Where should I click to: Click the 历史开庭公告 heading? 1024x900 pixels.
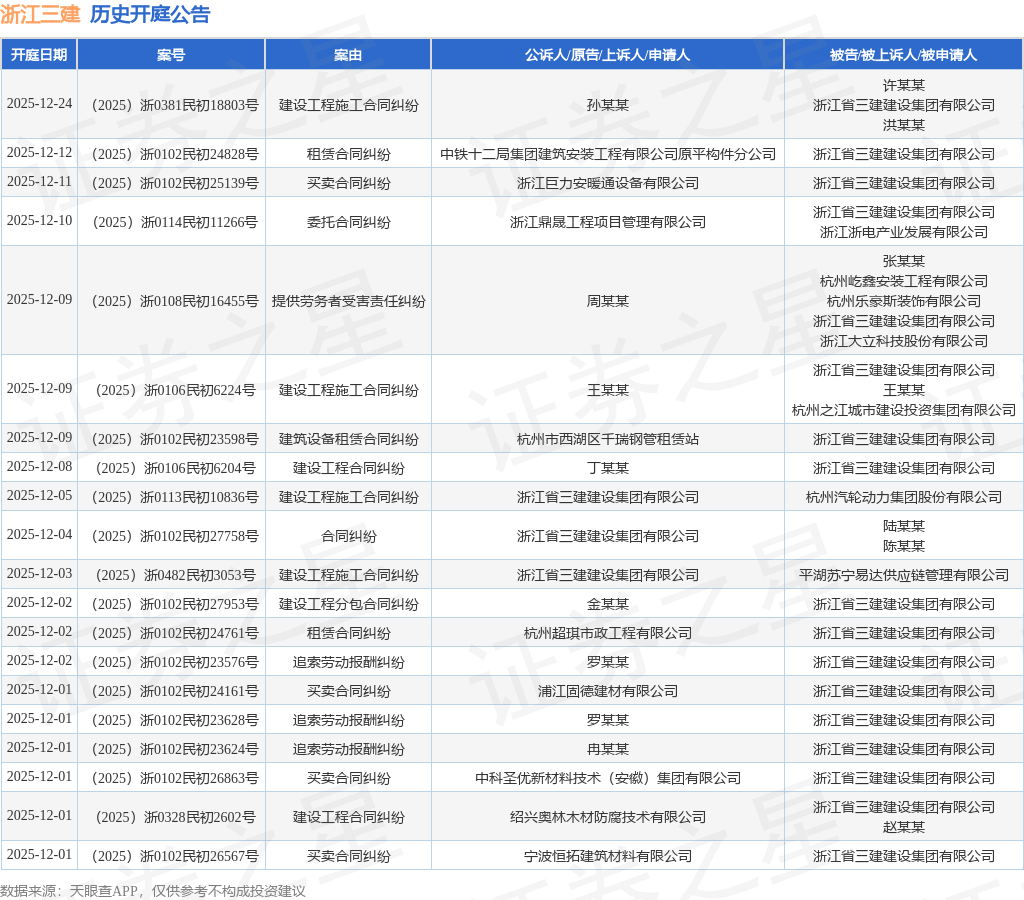(150, 14)
